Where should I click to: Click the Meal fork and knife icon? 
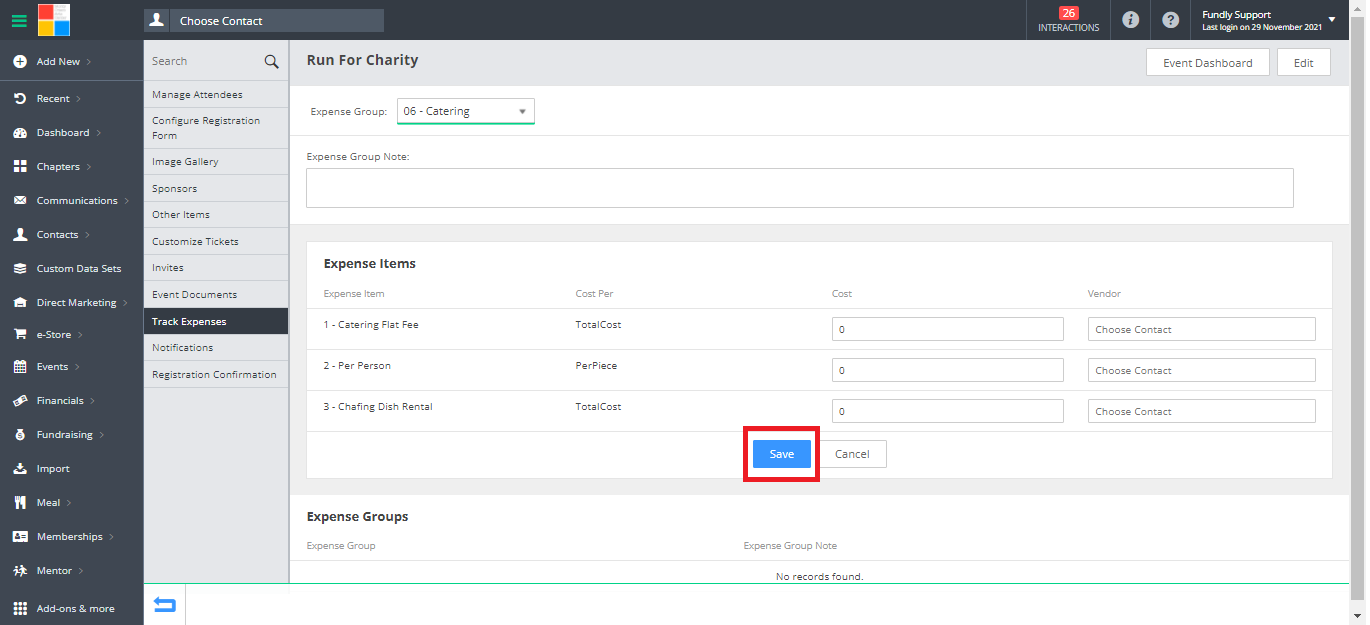tap(20, 503)
